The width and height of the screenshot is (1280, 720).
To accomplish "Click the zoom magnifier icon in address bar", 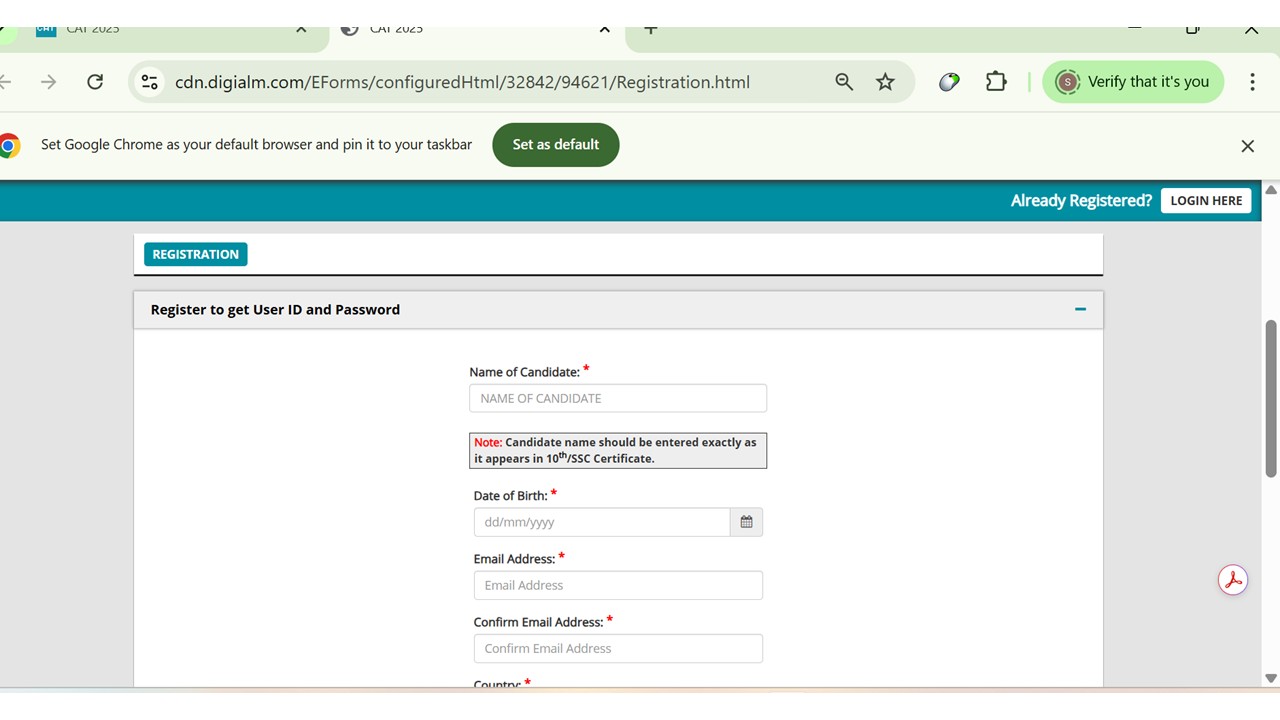I will (844, 82).
